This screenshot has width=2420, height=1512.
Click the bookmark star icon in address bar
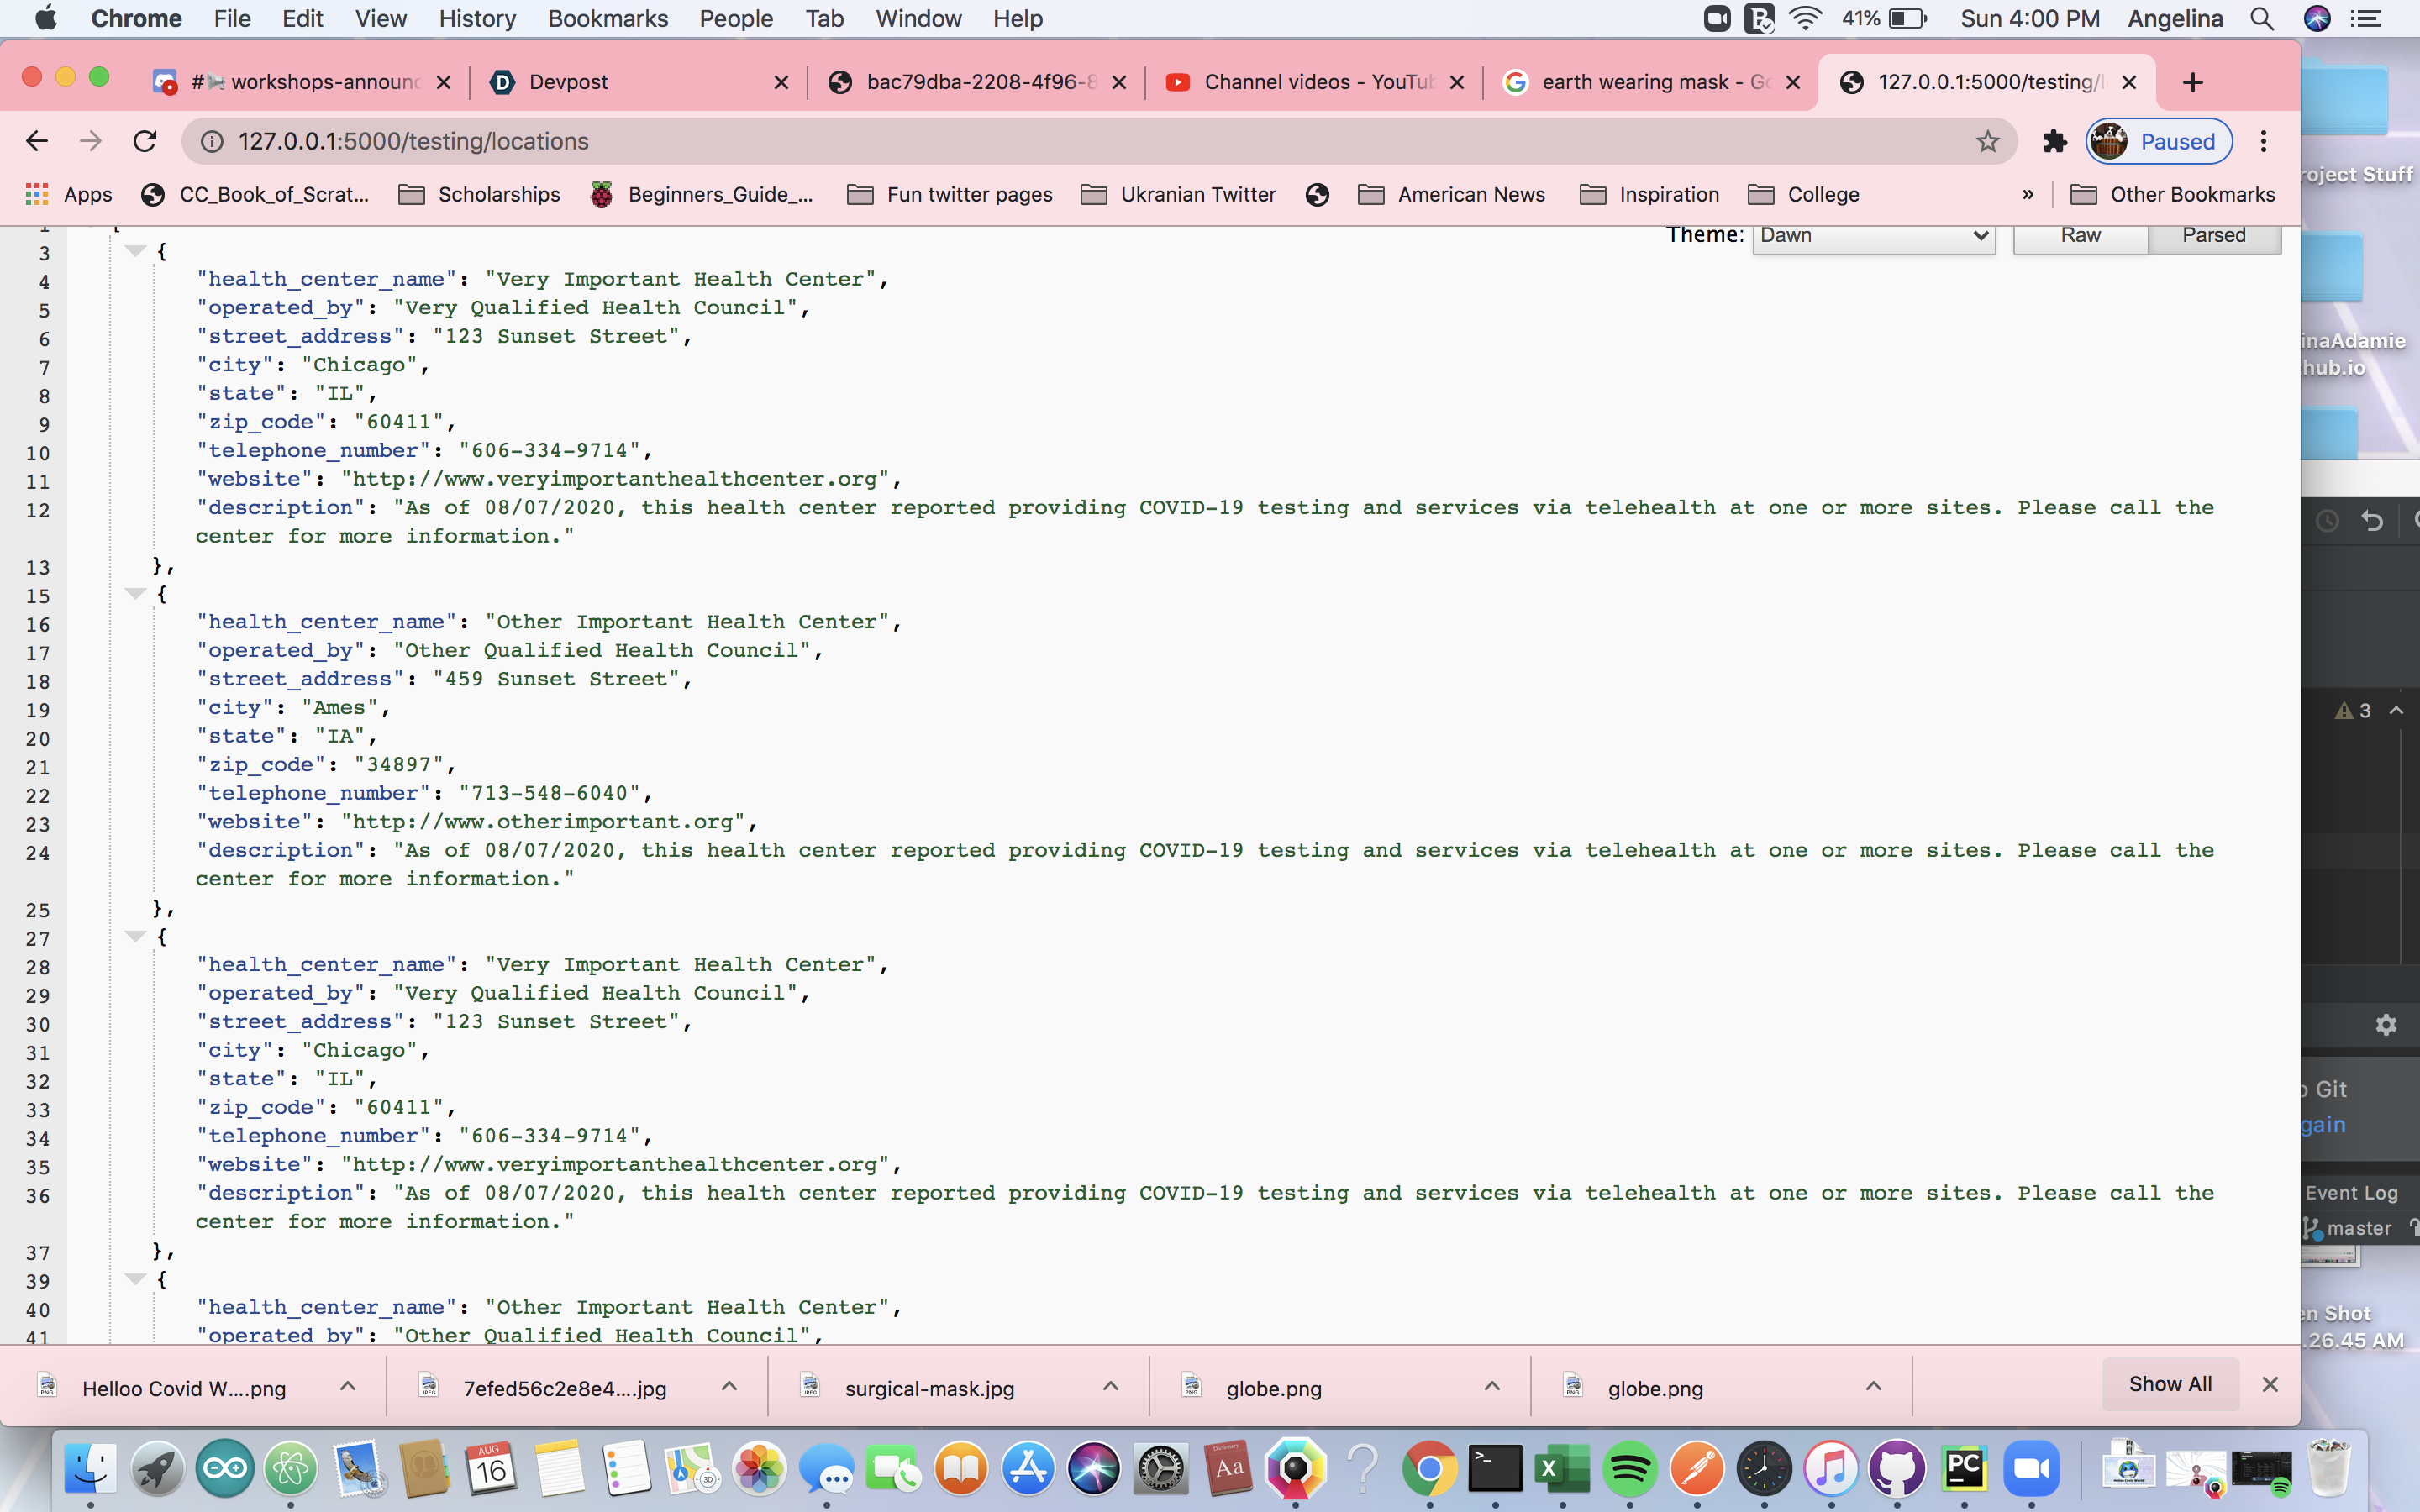pos(1987,141)
